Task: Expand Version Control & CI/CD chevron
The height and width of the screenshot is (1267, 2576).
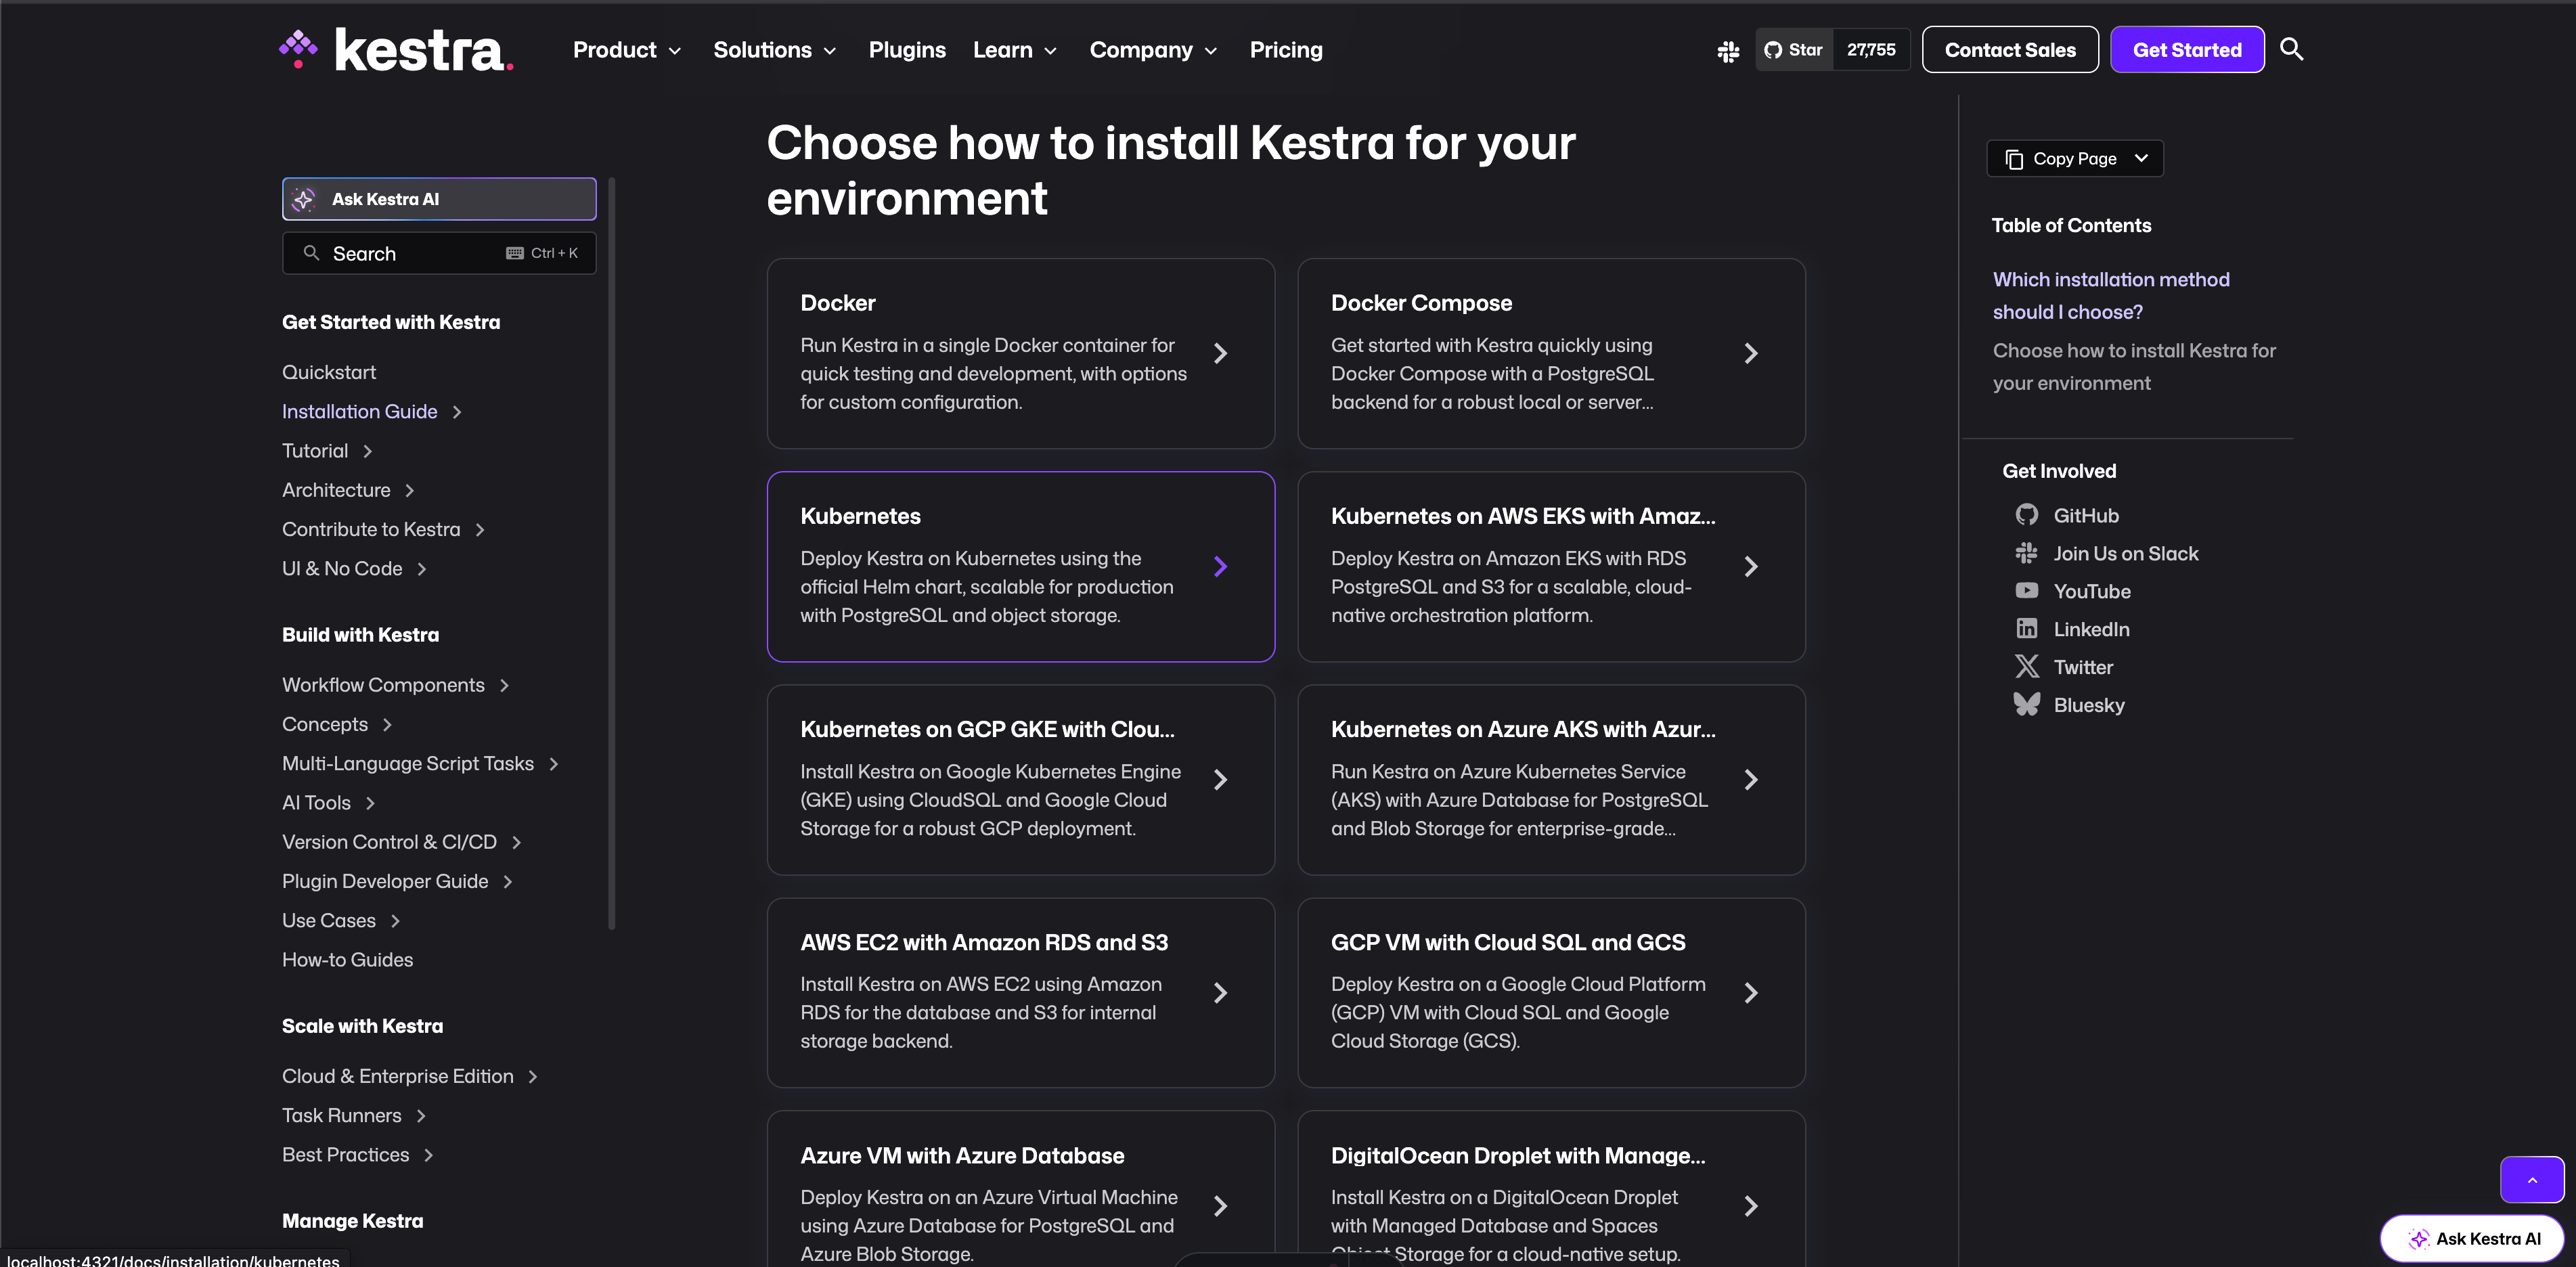Action: click(x=516, y=842)
